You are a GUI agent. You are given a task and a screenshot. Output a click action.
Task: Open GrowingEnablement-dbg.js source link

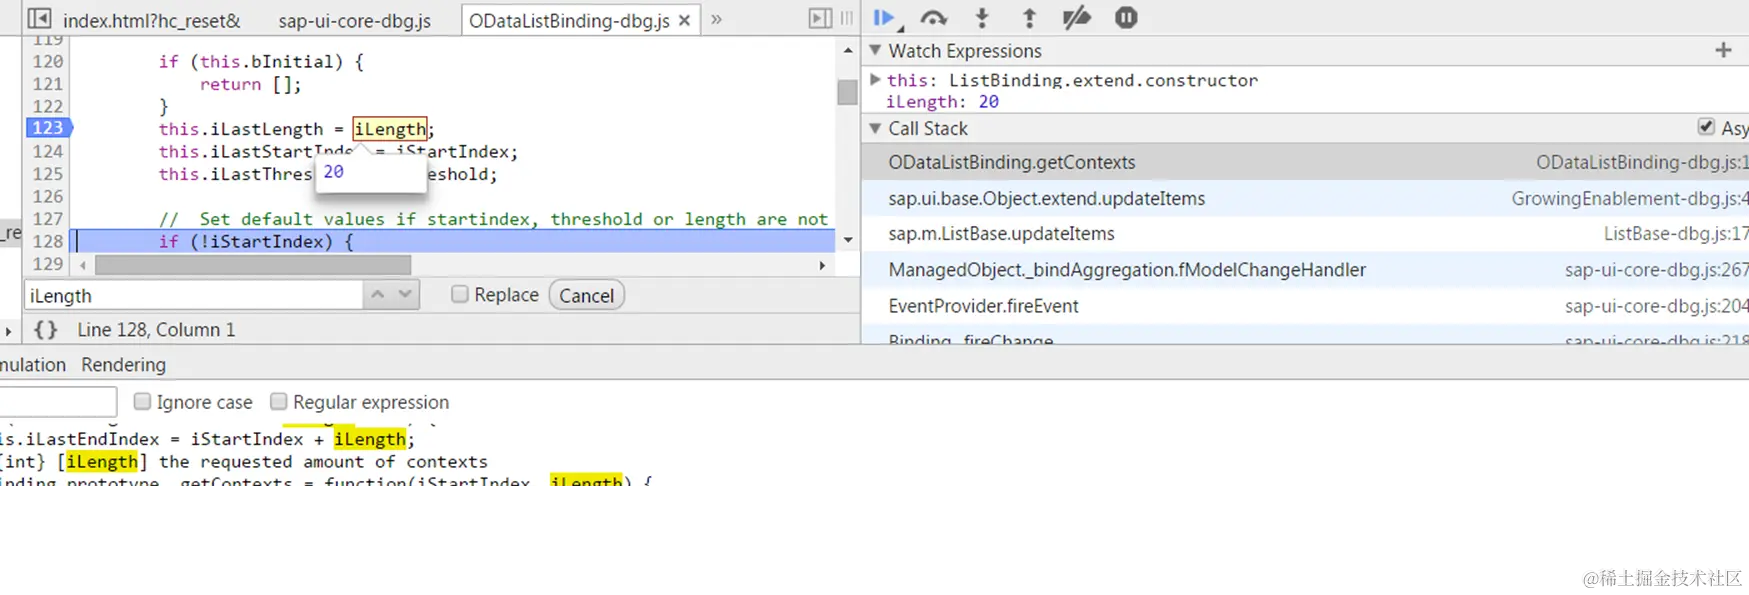pyautogui.click(x=1630, y=198)
